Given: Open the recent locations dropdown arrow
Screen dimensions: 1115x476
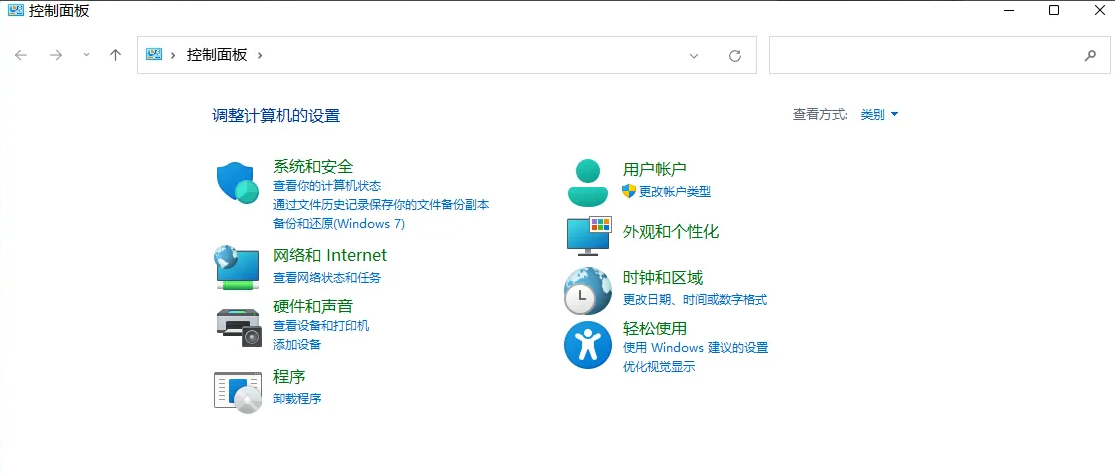Looking at the screenshot, I should (86, 55).
